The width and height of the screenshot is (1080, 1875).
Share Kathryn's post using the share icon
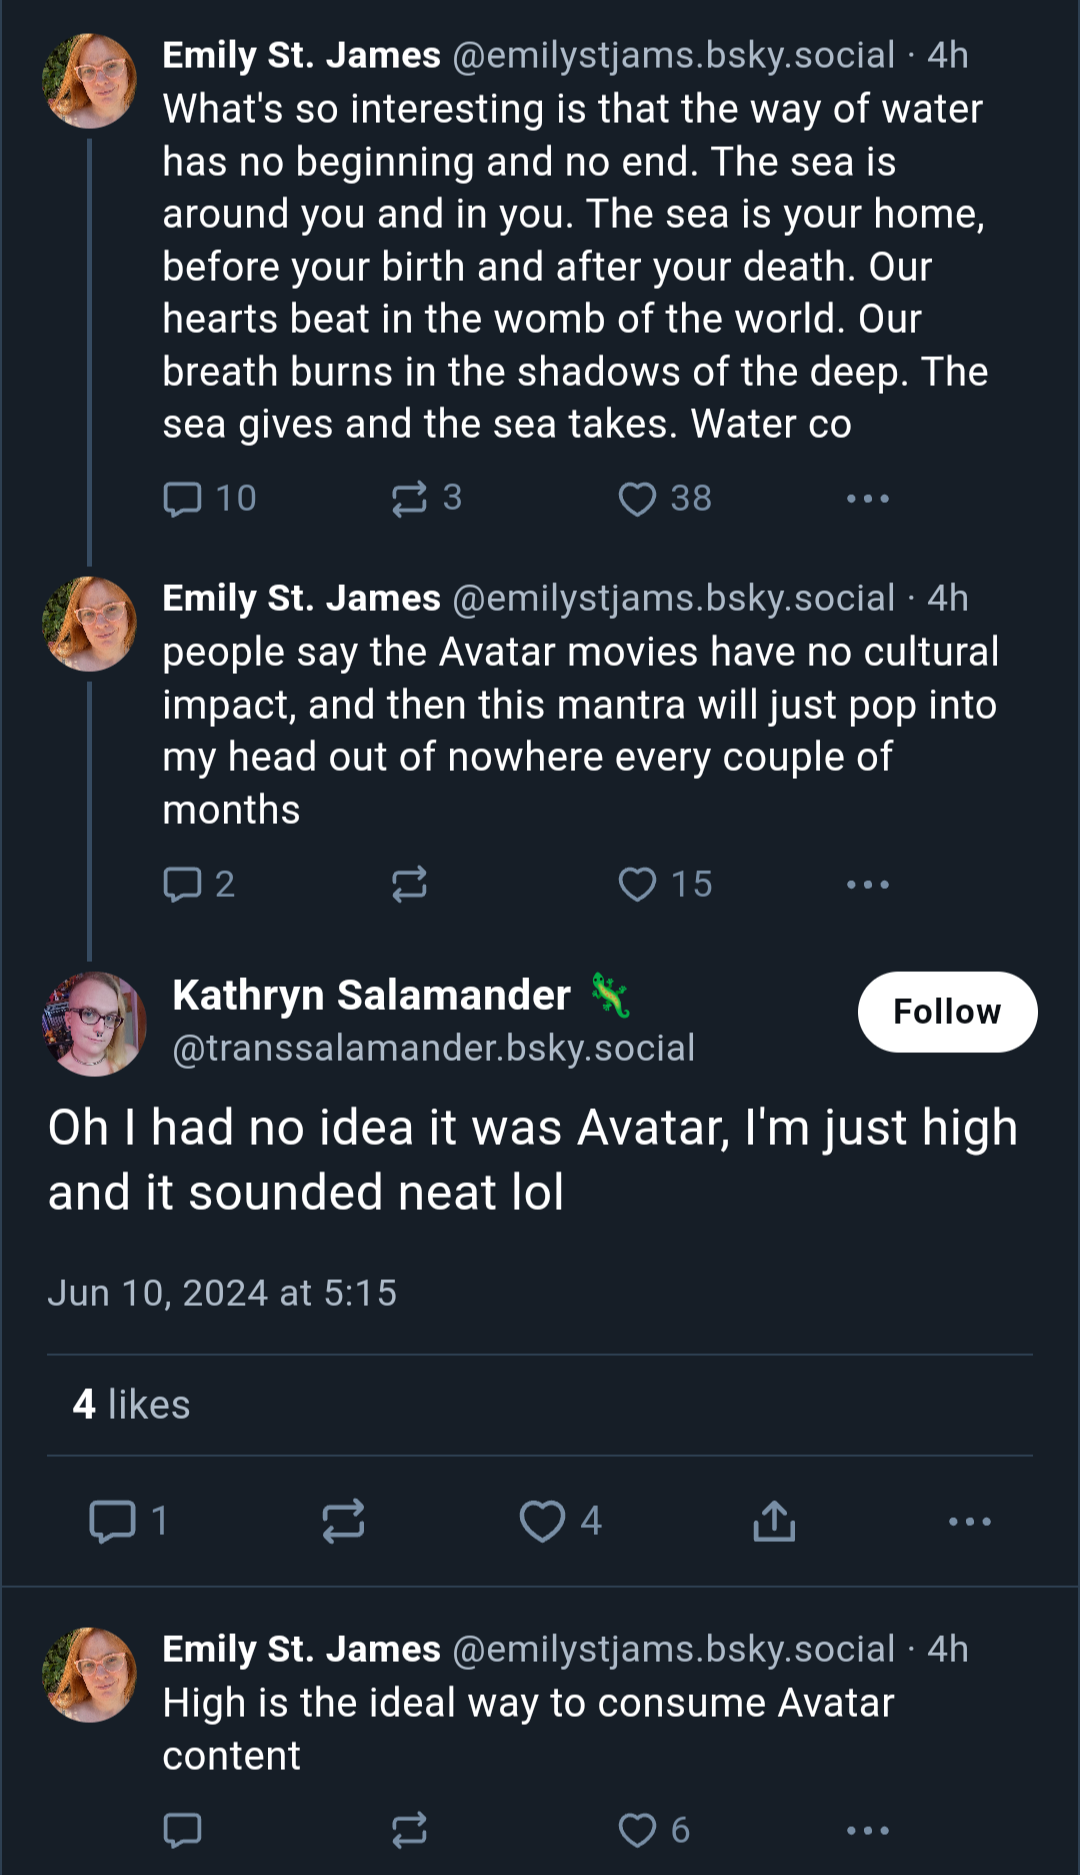pos(774,1521)
